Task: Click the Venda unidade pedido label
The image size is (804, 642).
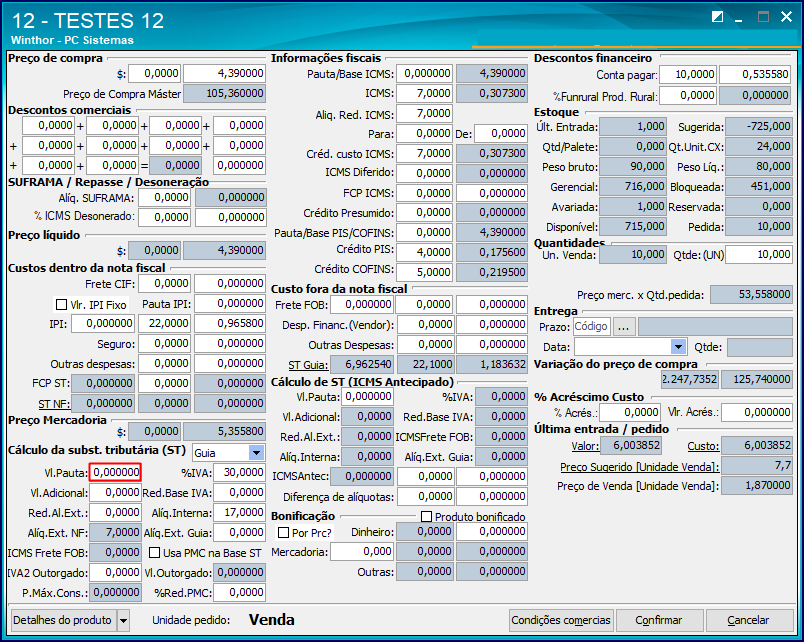Action: 272,620
